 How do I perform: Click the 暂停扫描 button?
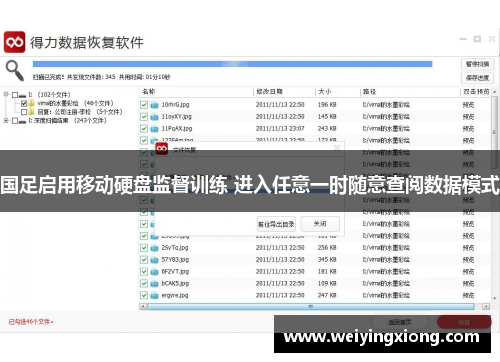[x=477, y=64]
